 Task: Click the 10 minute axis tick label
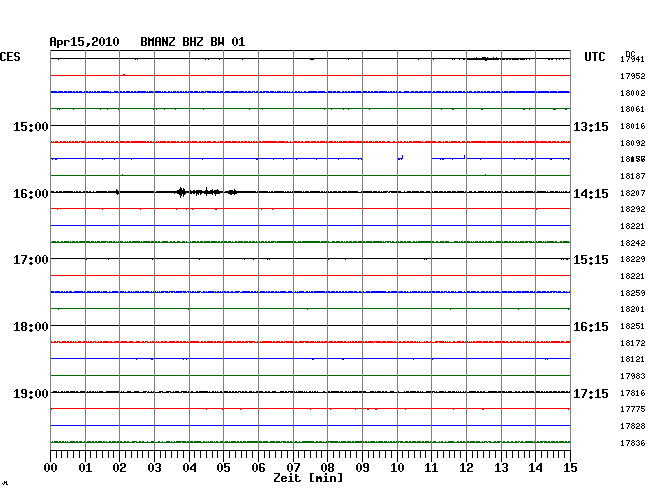[397, 468]
